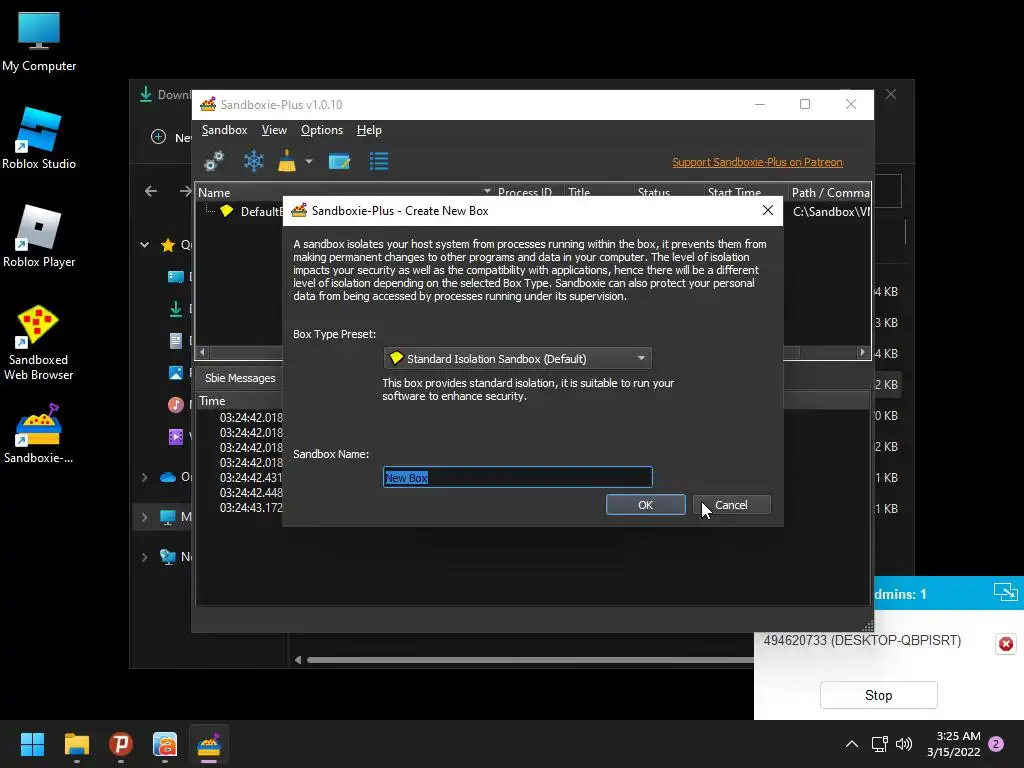Select the Sbie Messages tab
This screenshot has width=1024, height=768.
tap(240, 378)
